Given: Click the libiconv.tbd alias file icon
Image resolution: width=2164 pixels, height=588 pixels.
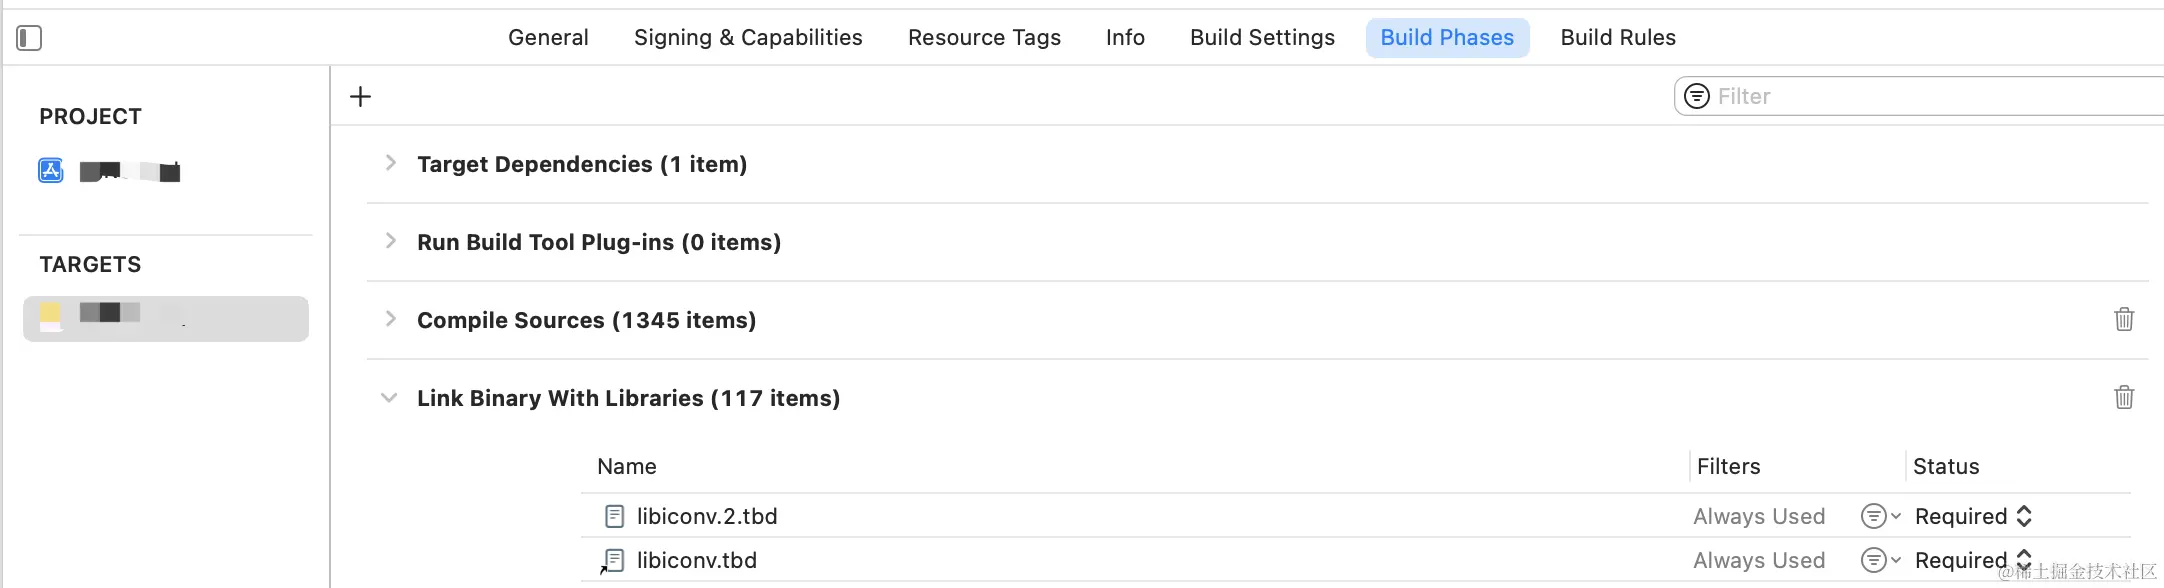Looking at the screenshot, I should pos(613,561).
